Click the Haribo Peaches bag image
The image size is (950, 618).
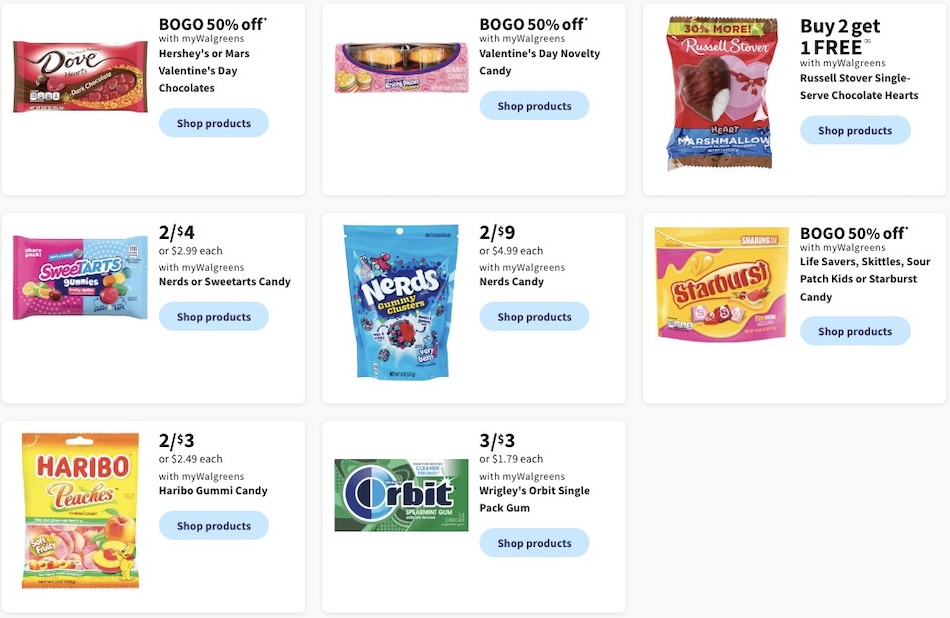point(79,510)
